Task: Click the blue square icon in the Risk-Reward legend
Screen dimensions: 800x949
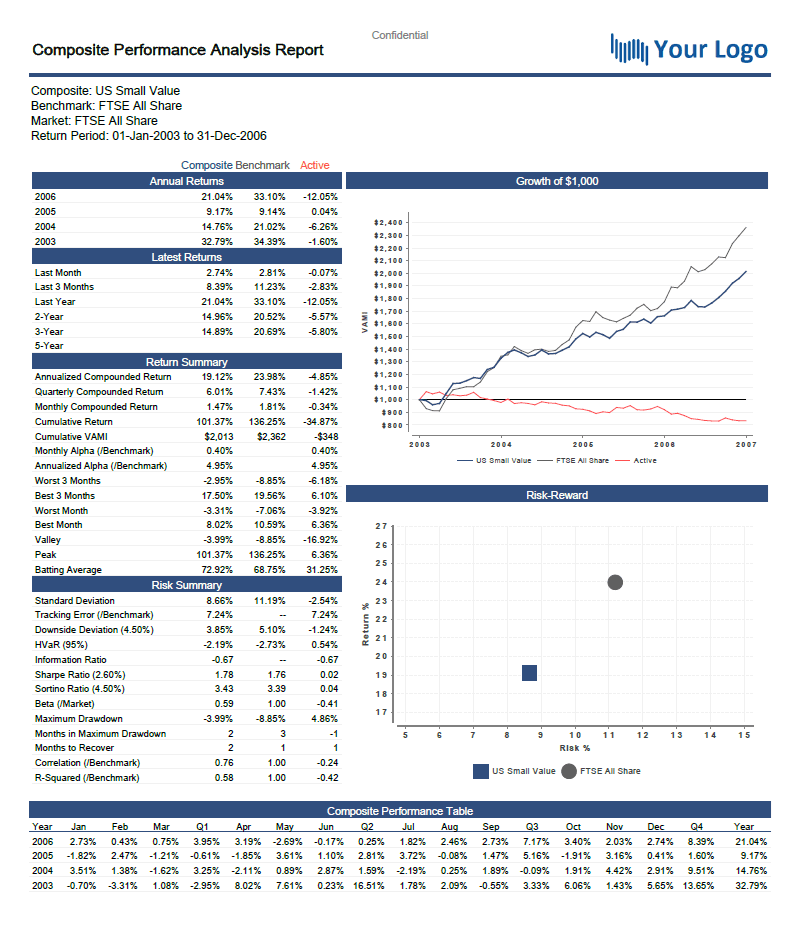Action: (482, 771)
